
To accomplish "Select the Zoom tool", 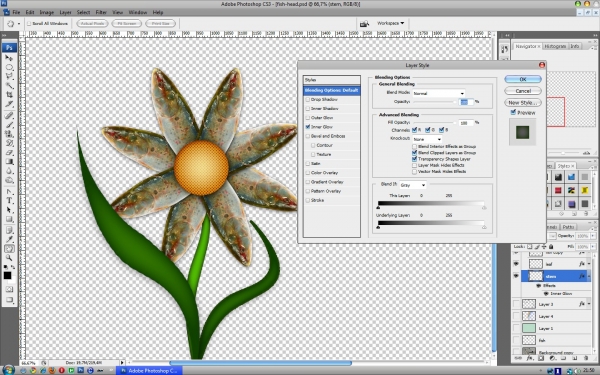I will [9, 258].
